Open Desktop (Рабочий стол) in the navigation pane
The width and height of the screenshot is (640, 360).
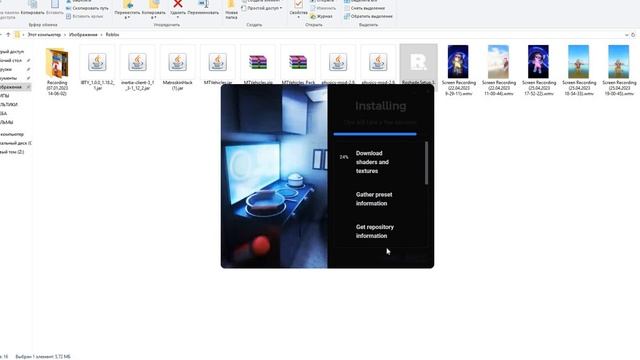[11, 60]
